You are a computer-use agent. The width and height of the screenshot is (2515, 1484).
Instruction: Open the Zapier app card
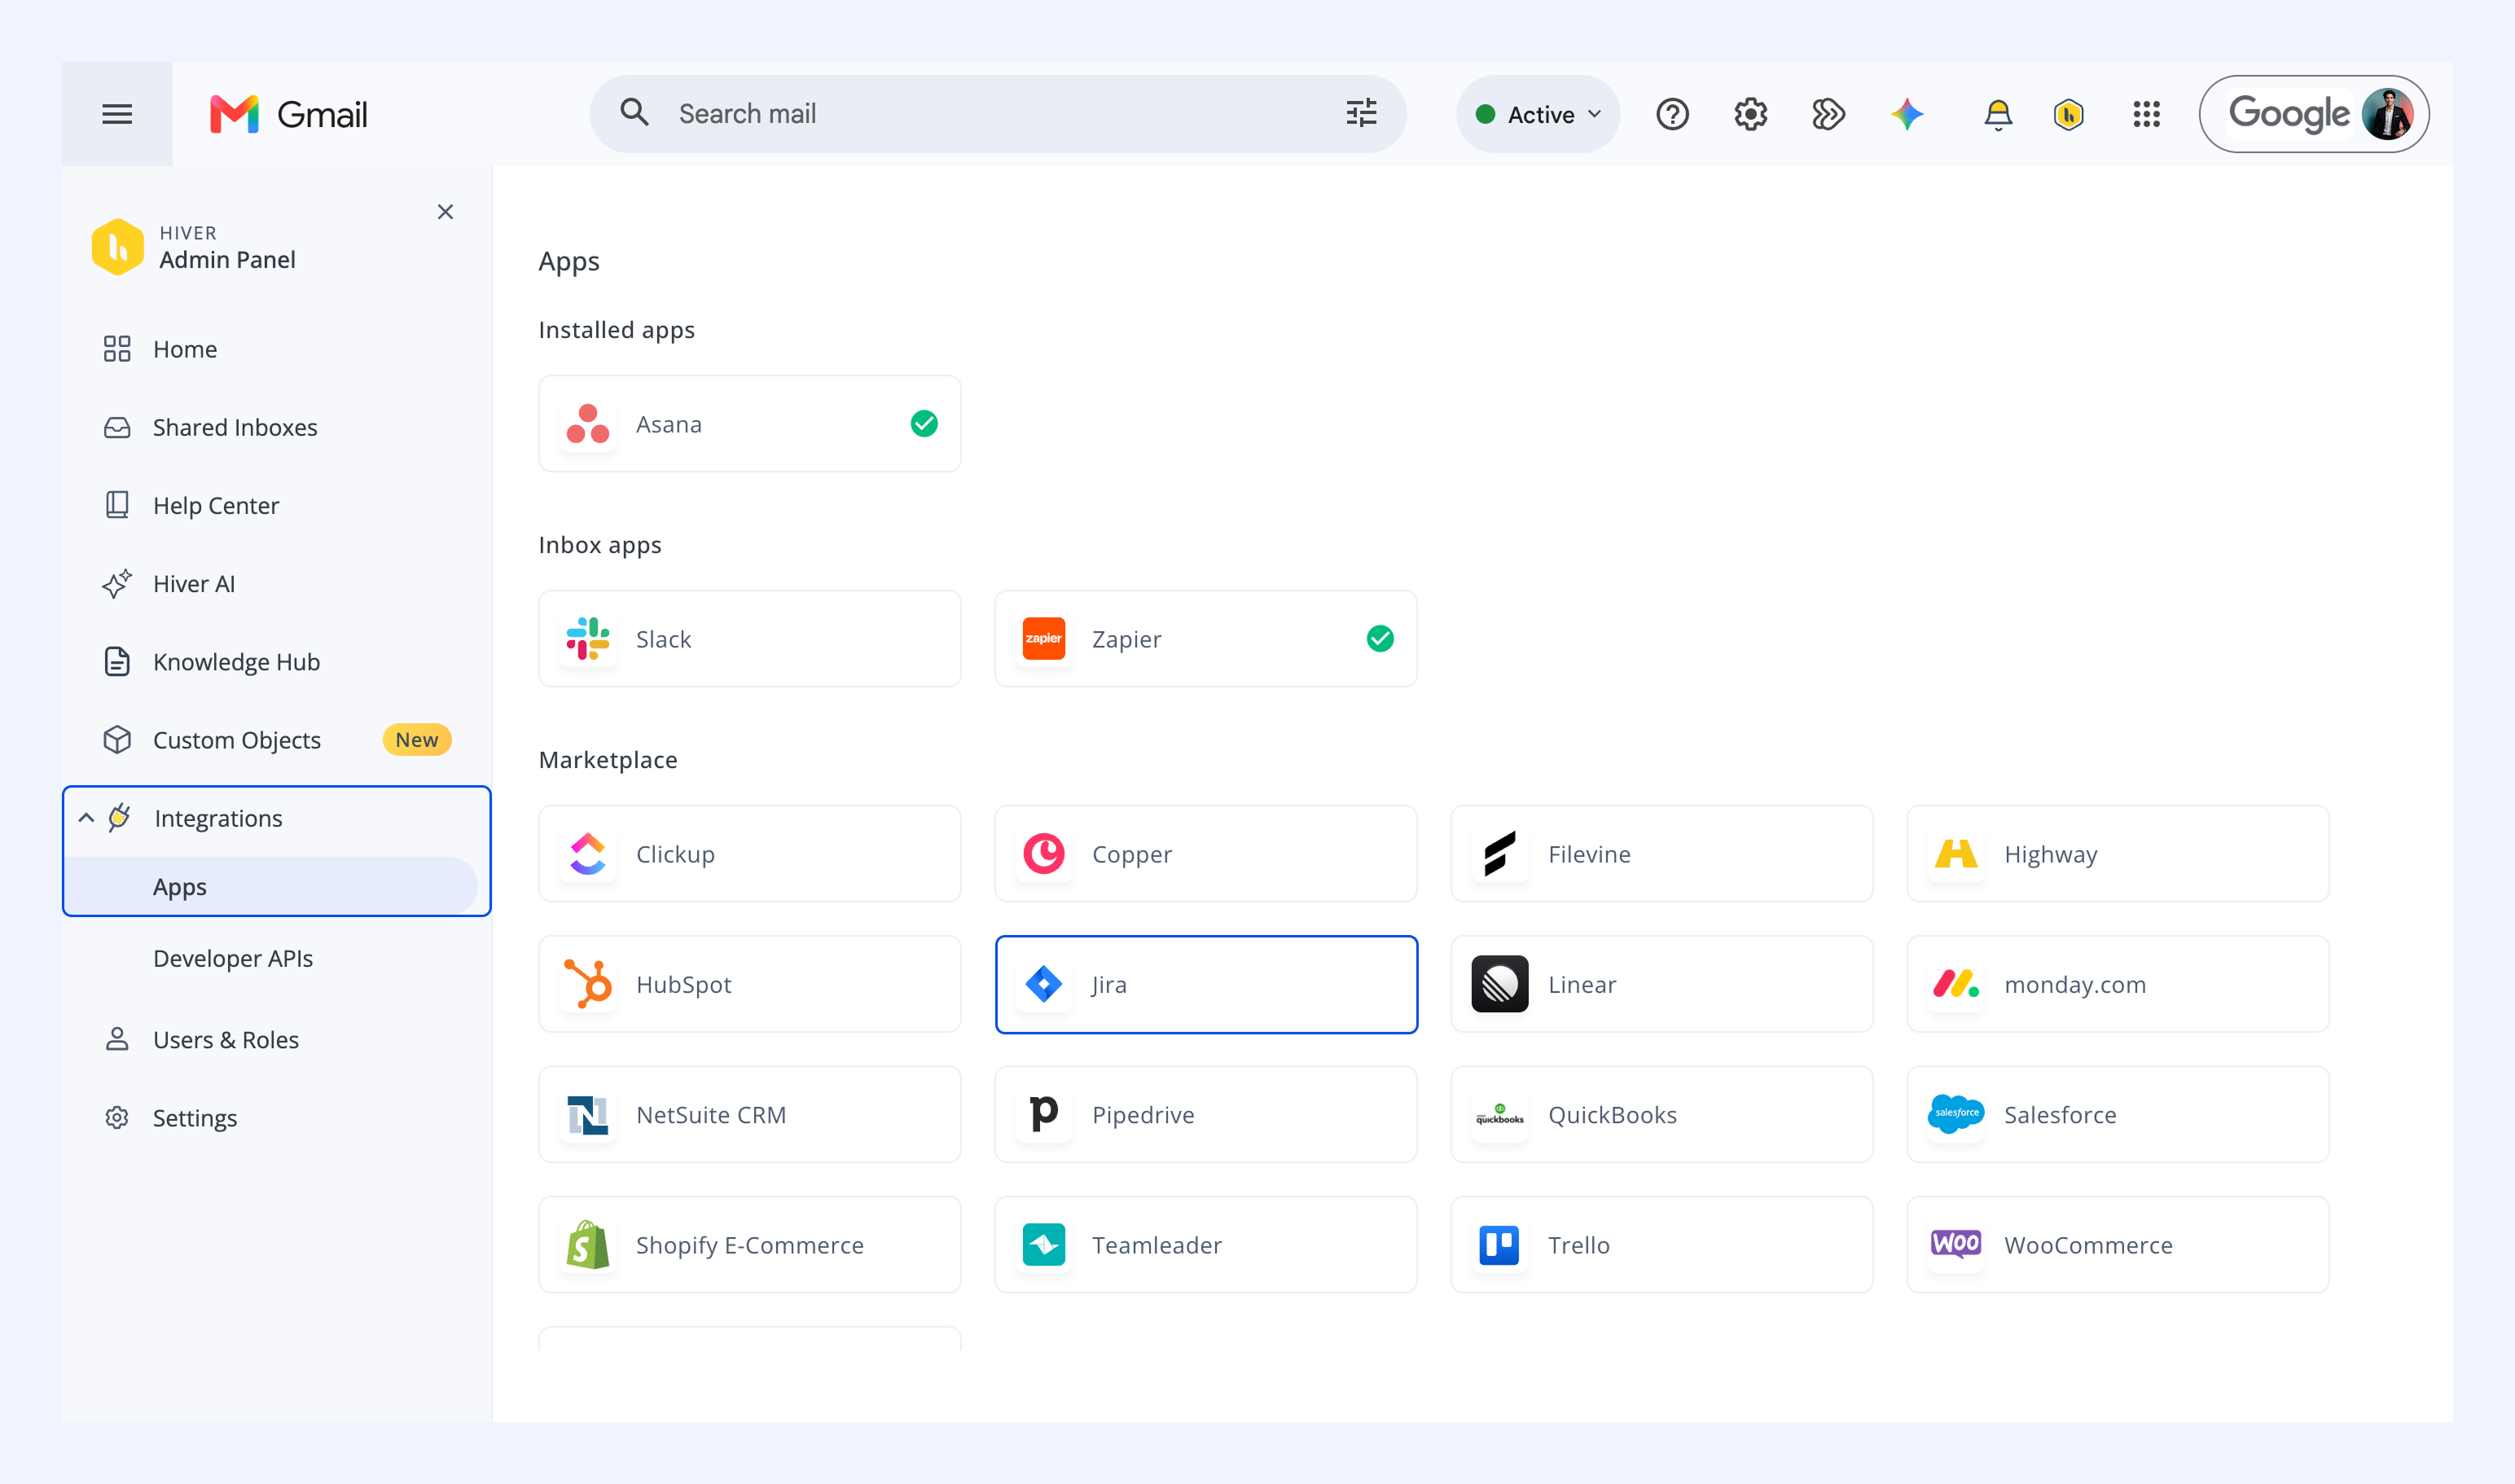(1206, 639)
